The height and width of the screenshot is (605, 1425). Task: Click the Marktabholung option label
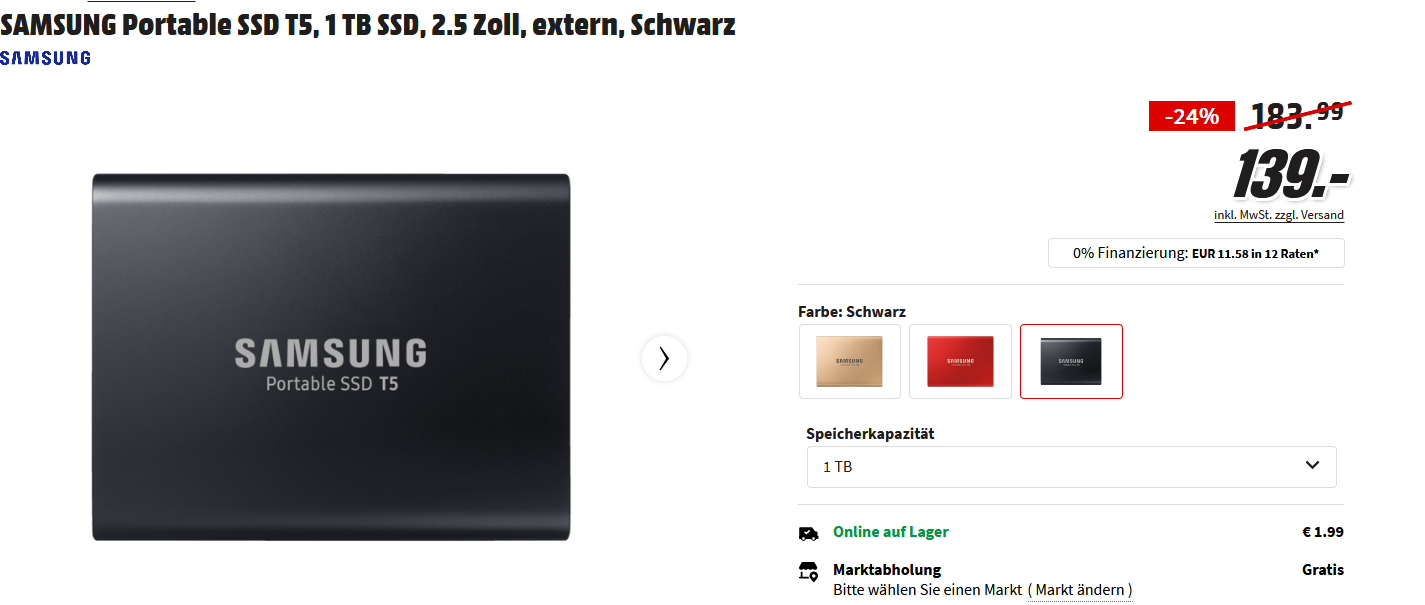pyautogui.click(x=887, y=570)
